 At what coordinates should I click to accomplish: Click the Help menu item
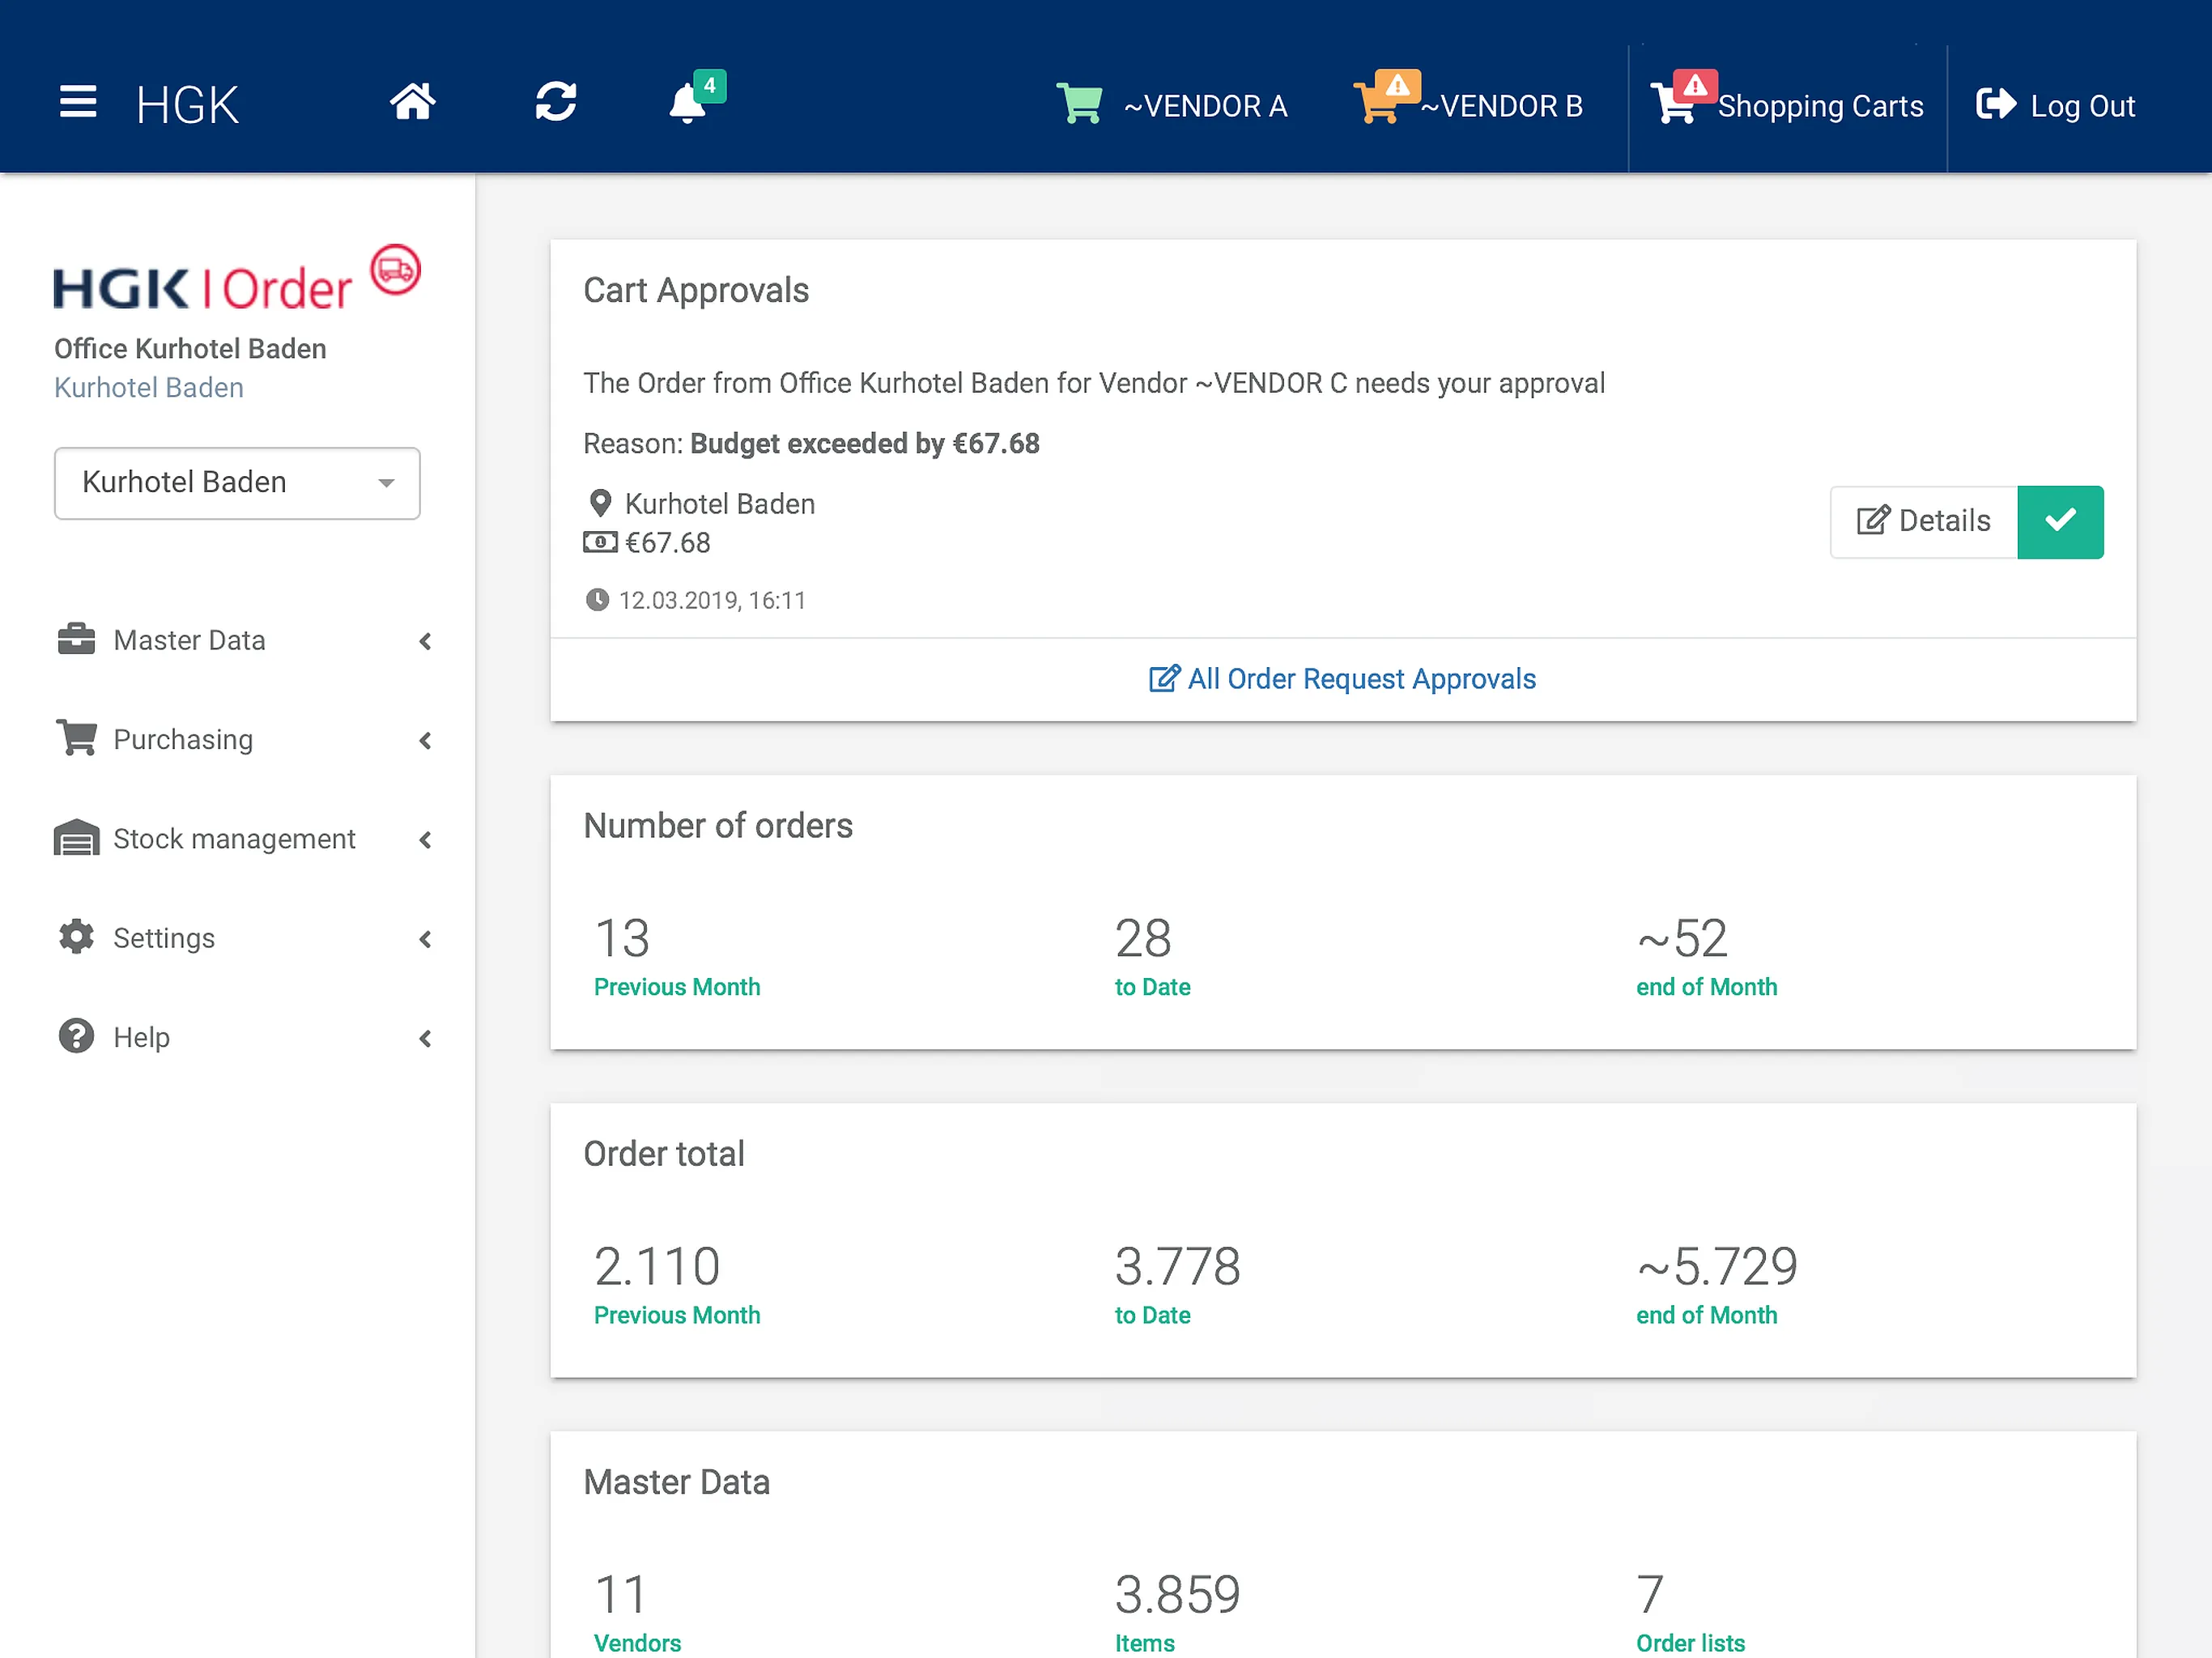pyautogui.click(x=139, y=1036)
